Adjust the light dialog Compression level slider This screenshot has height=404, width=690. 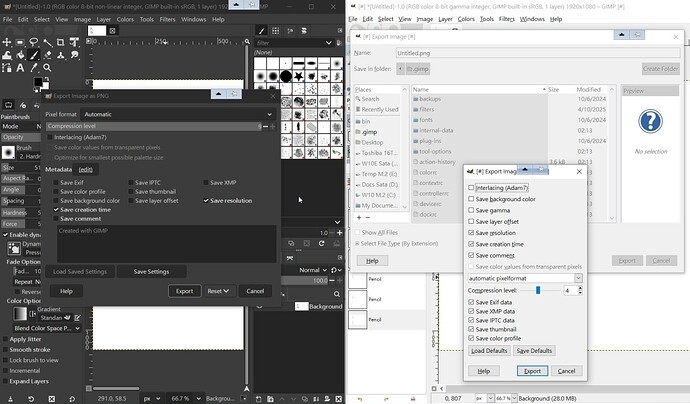(537, 290)
